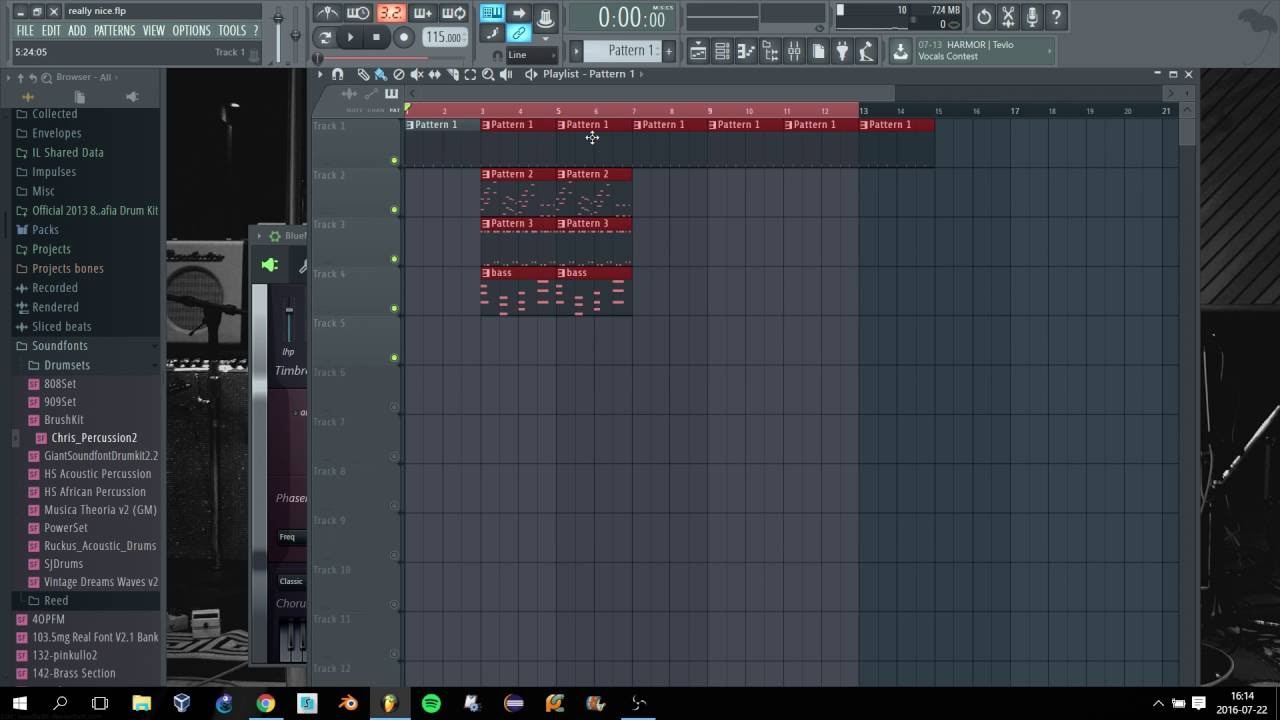The image size is (1280, 720).
Task: Toggle typing keyboard to piano
Action: pos(491,14)
